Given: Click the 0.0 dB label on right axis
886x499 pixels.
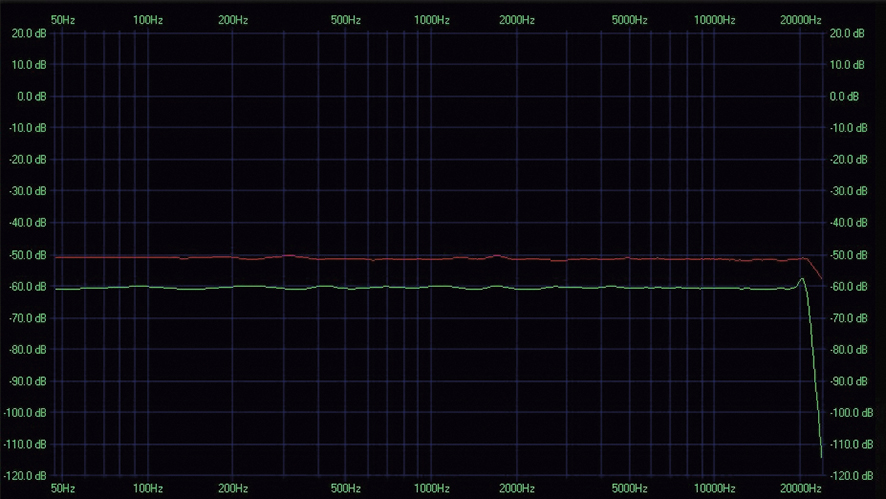Looking at the screenshot, I should (x=844, y=97).
